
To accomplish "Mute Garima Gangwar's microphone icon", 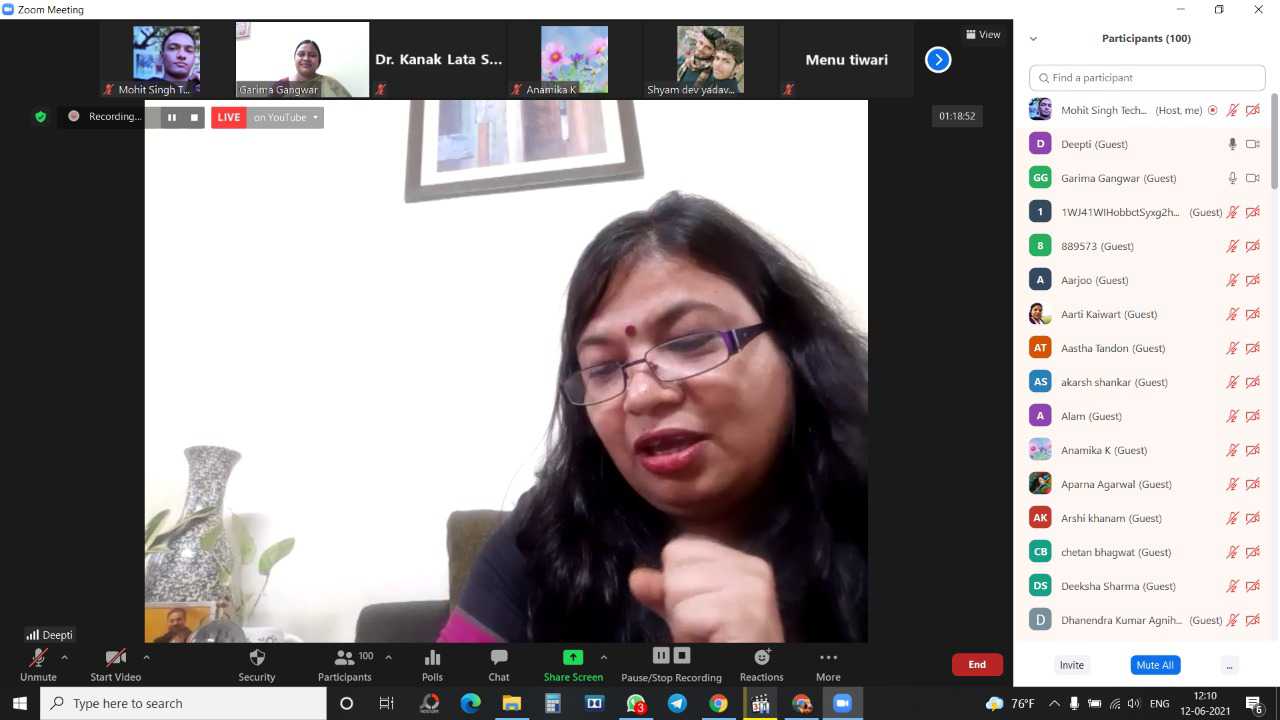I will coord(1233,178).
